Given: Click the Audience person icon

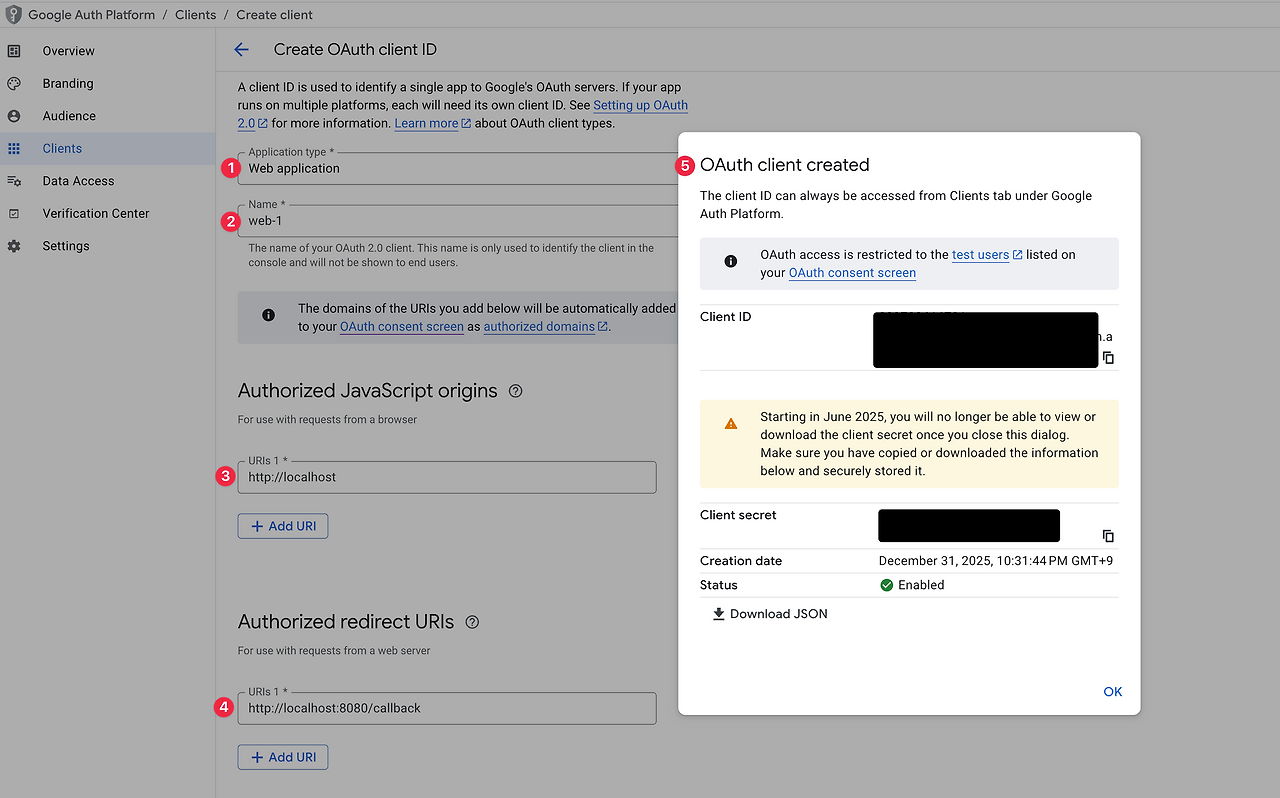Looking at the screenshot, I should (x=14, y=116).
